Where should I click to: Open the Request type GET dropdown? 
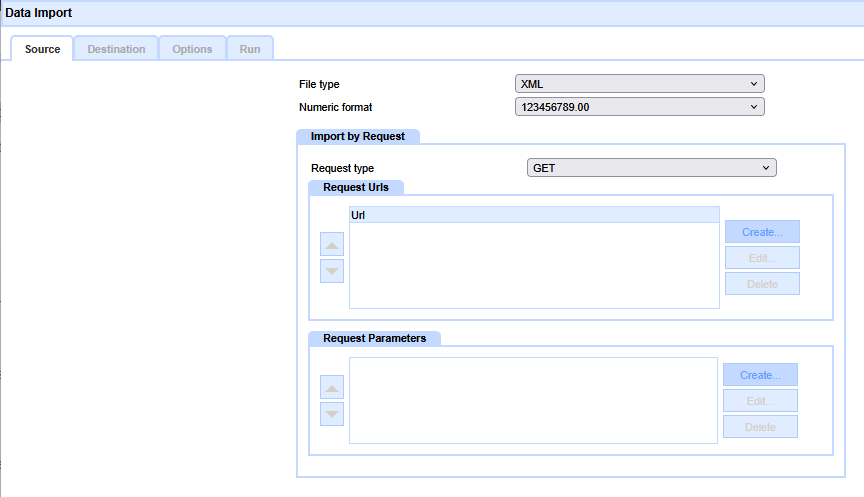coord(651,168)
